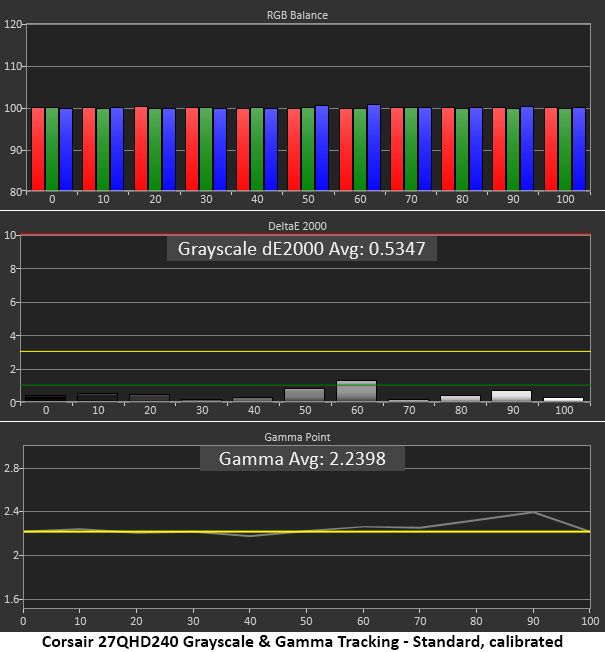Click the DeltaE bar at 20 percent
This screenshot has height=652, width=605.
150,398
